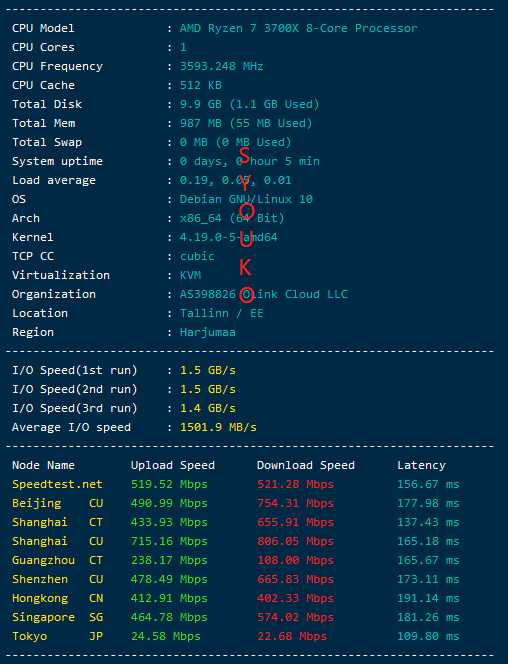Click the Tallinn / EE location text
Image resolution: width=508 pixels, height=664 pixels.
[221, 313]
